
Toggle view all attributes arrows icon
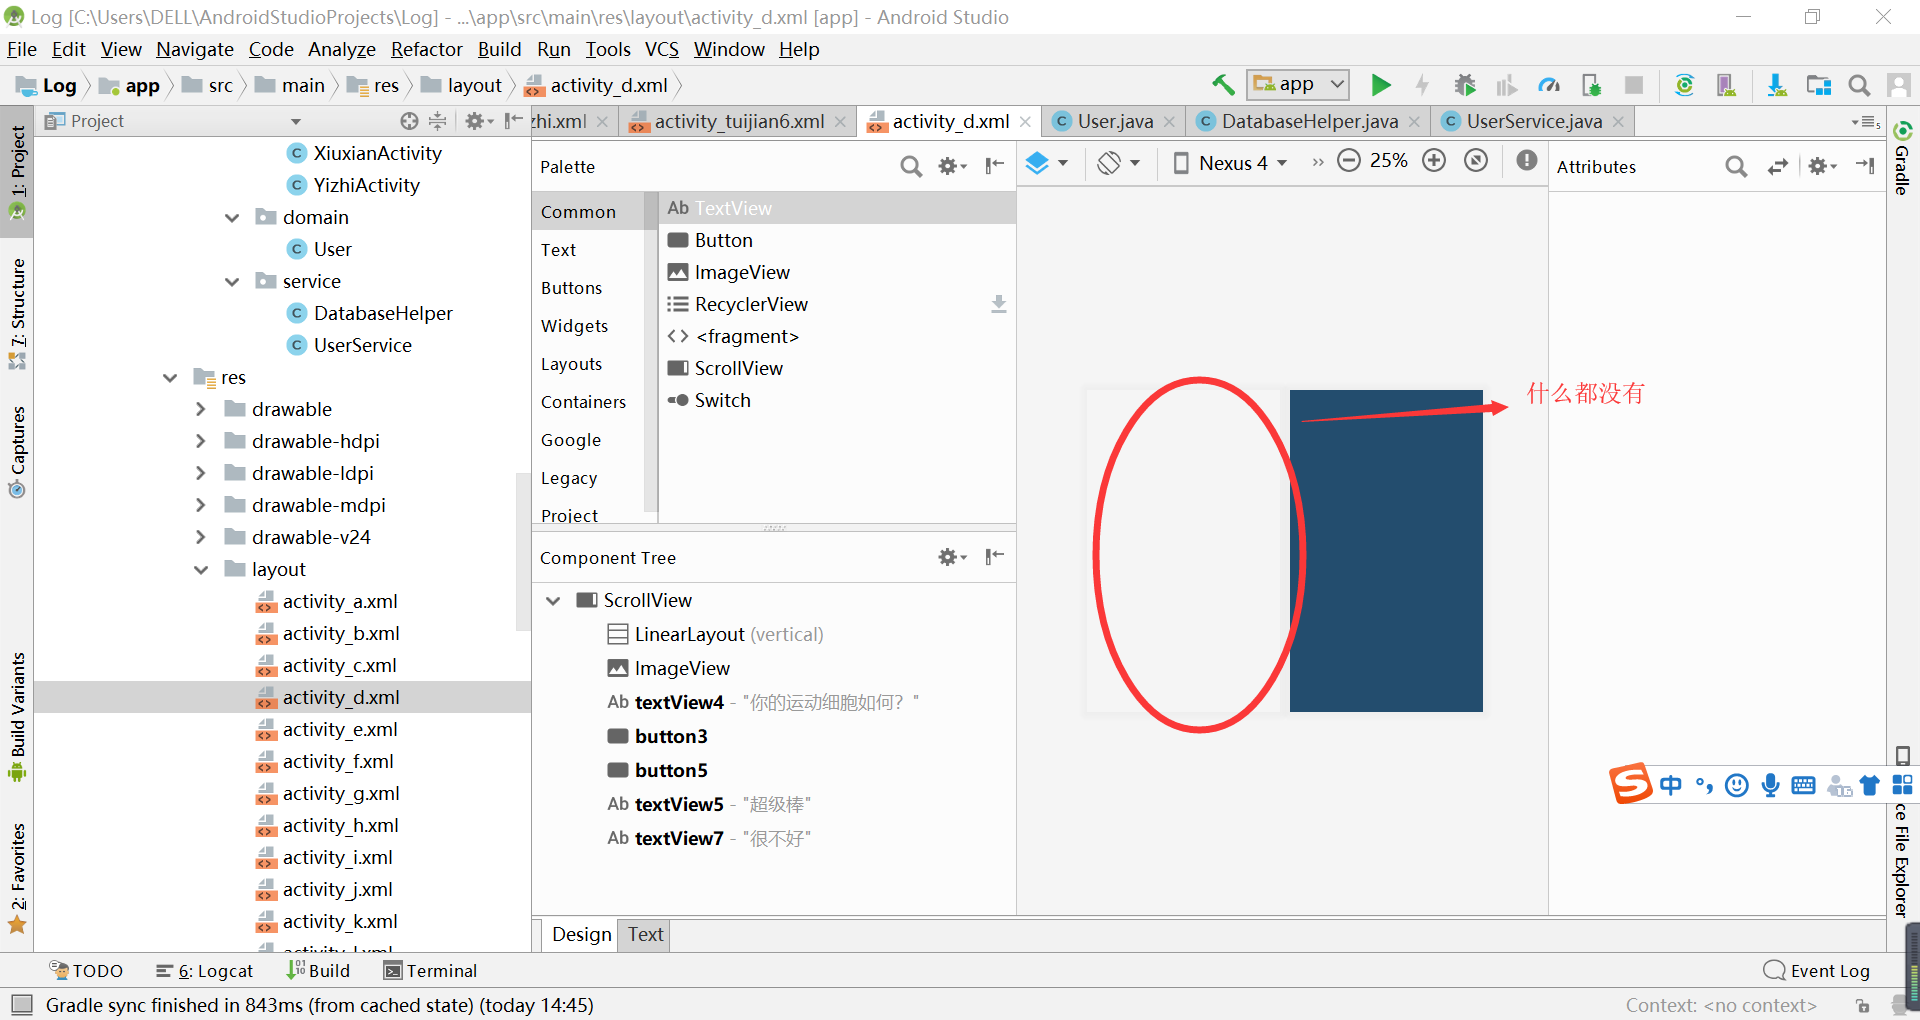point(1777,166)
